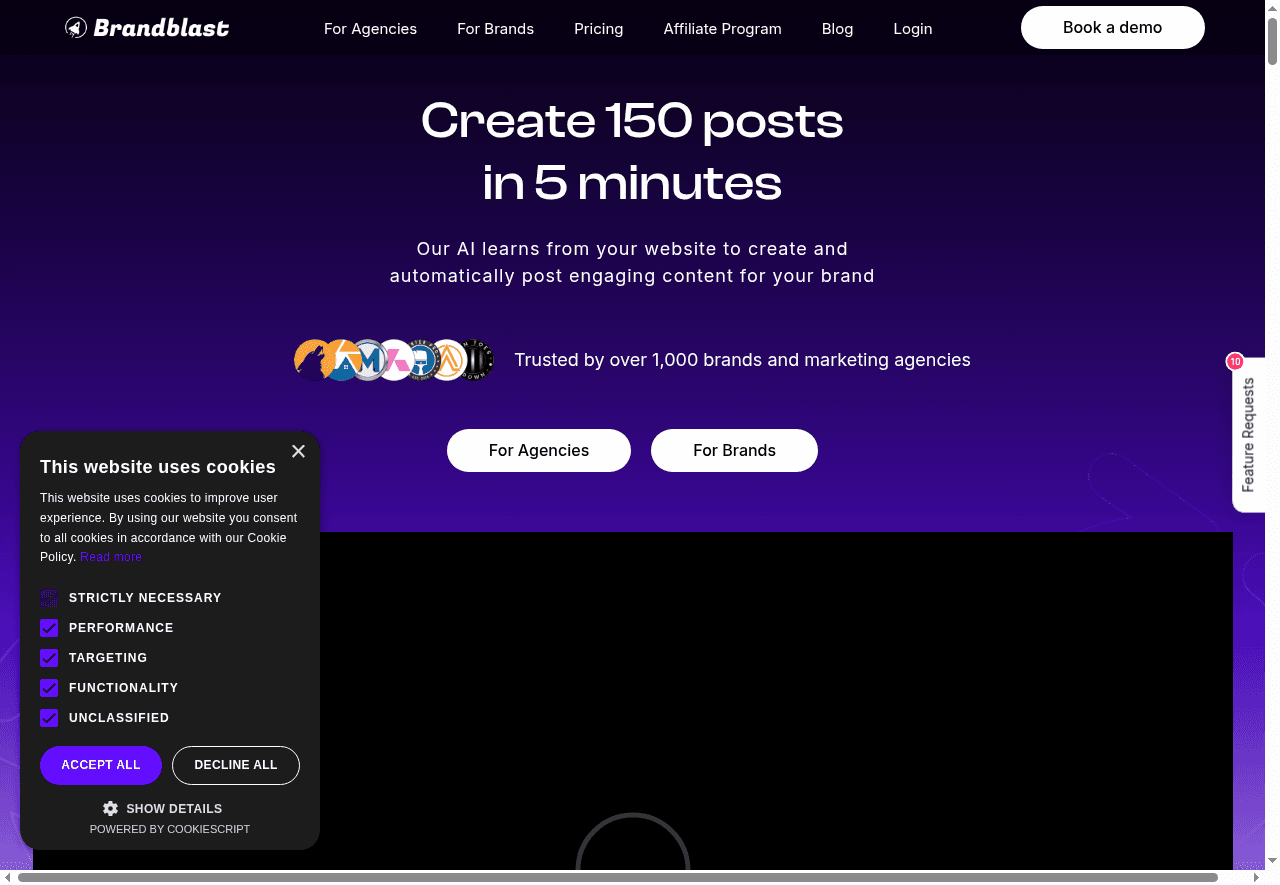Open the Cookie Policy via Read more

tap(110, 557)
